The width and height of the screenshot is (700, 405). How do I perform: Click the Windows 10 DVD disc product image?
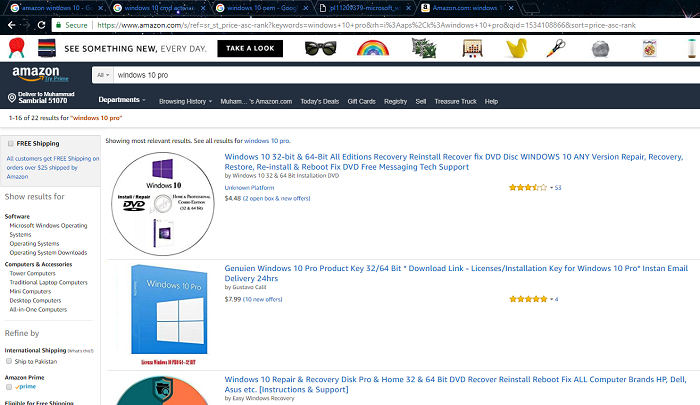[x=162, y=204]
